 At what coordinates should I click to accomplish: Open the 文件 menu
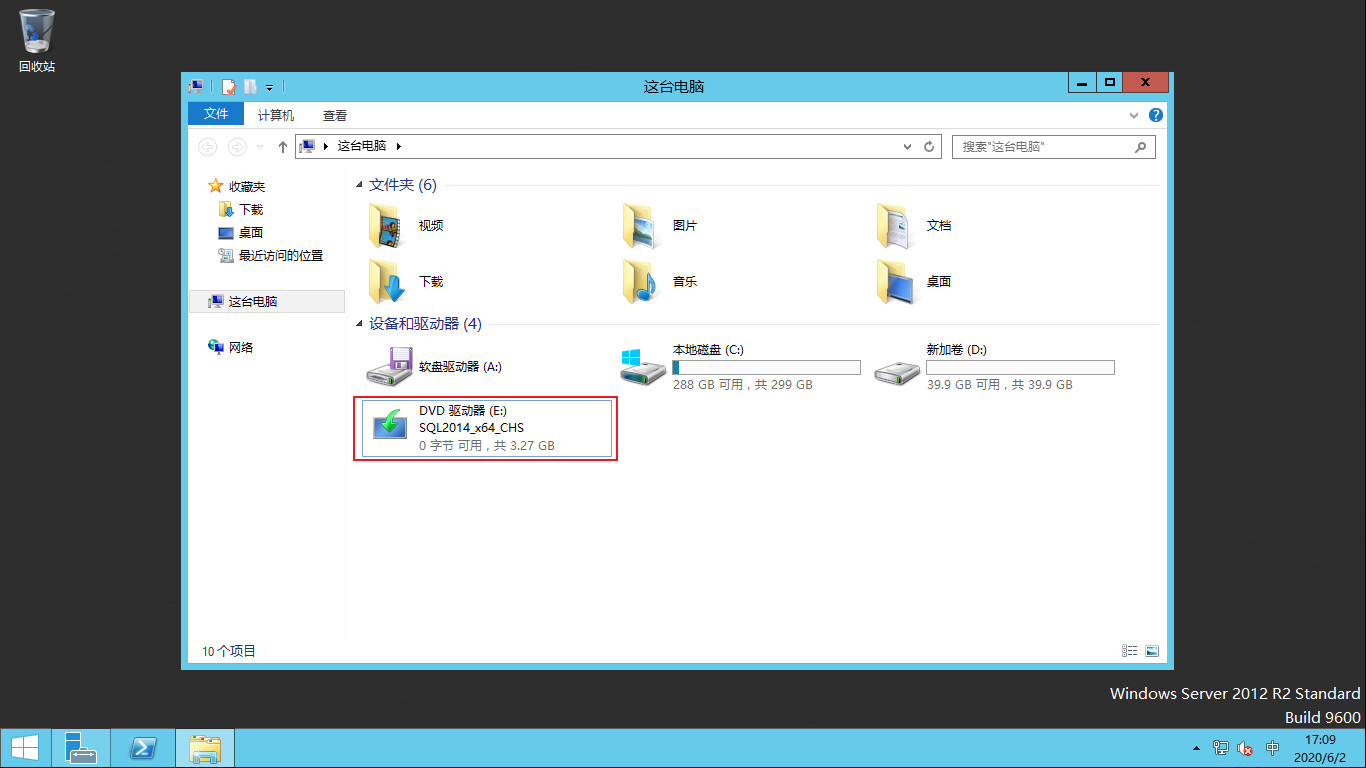215,114
